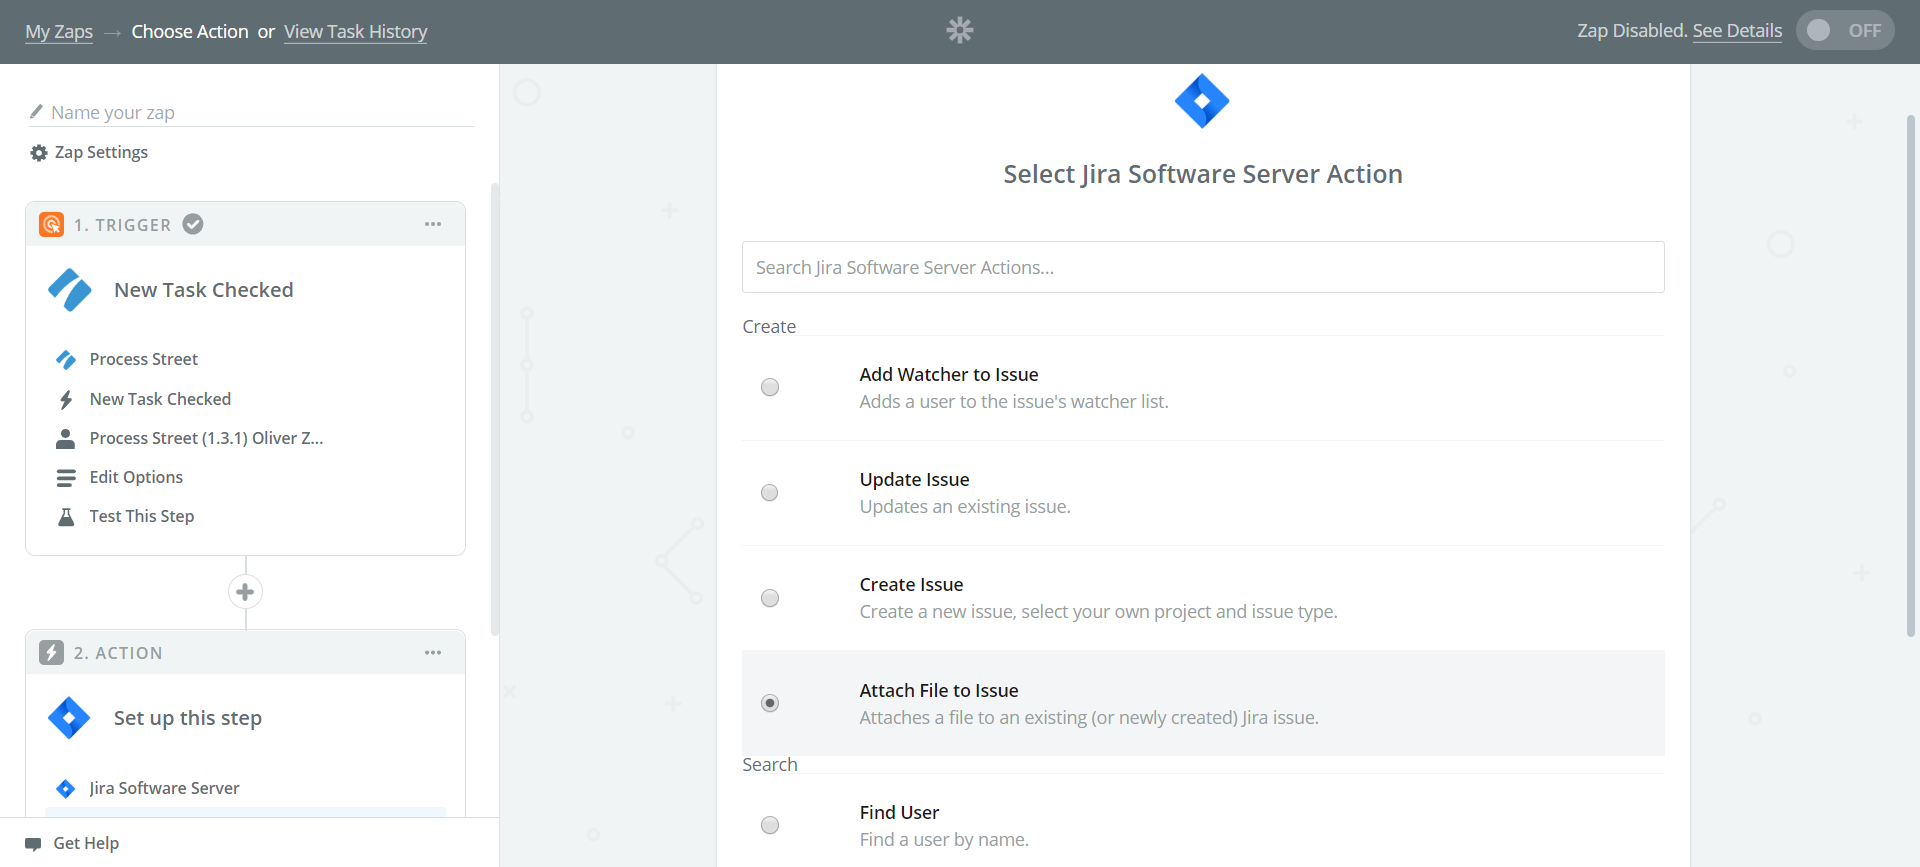1920x867 pixels.
Task: Click the Find User title
Action: tap(900, 812)
